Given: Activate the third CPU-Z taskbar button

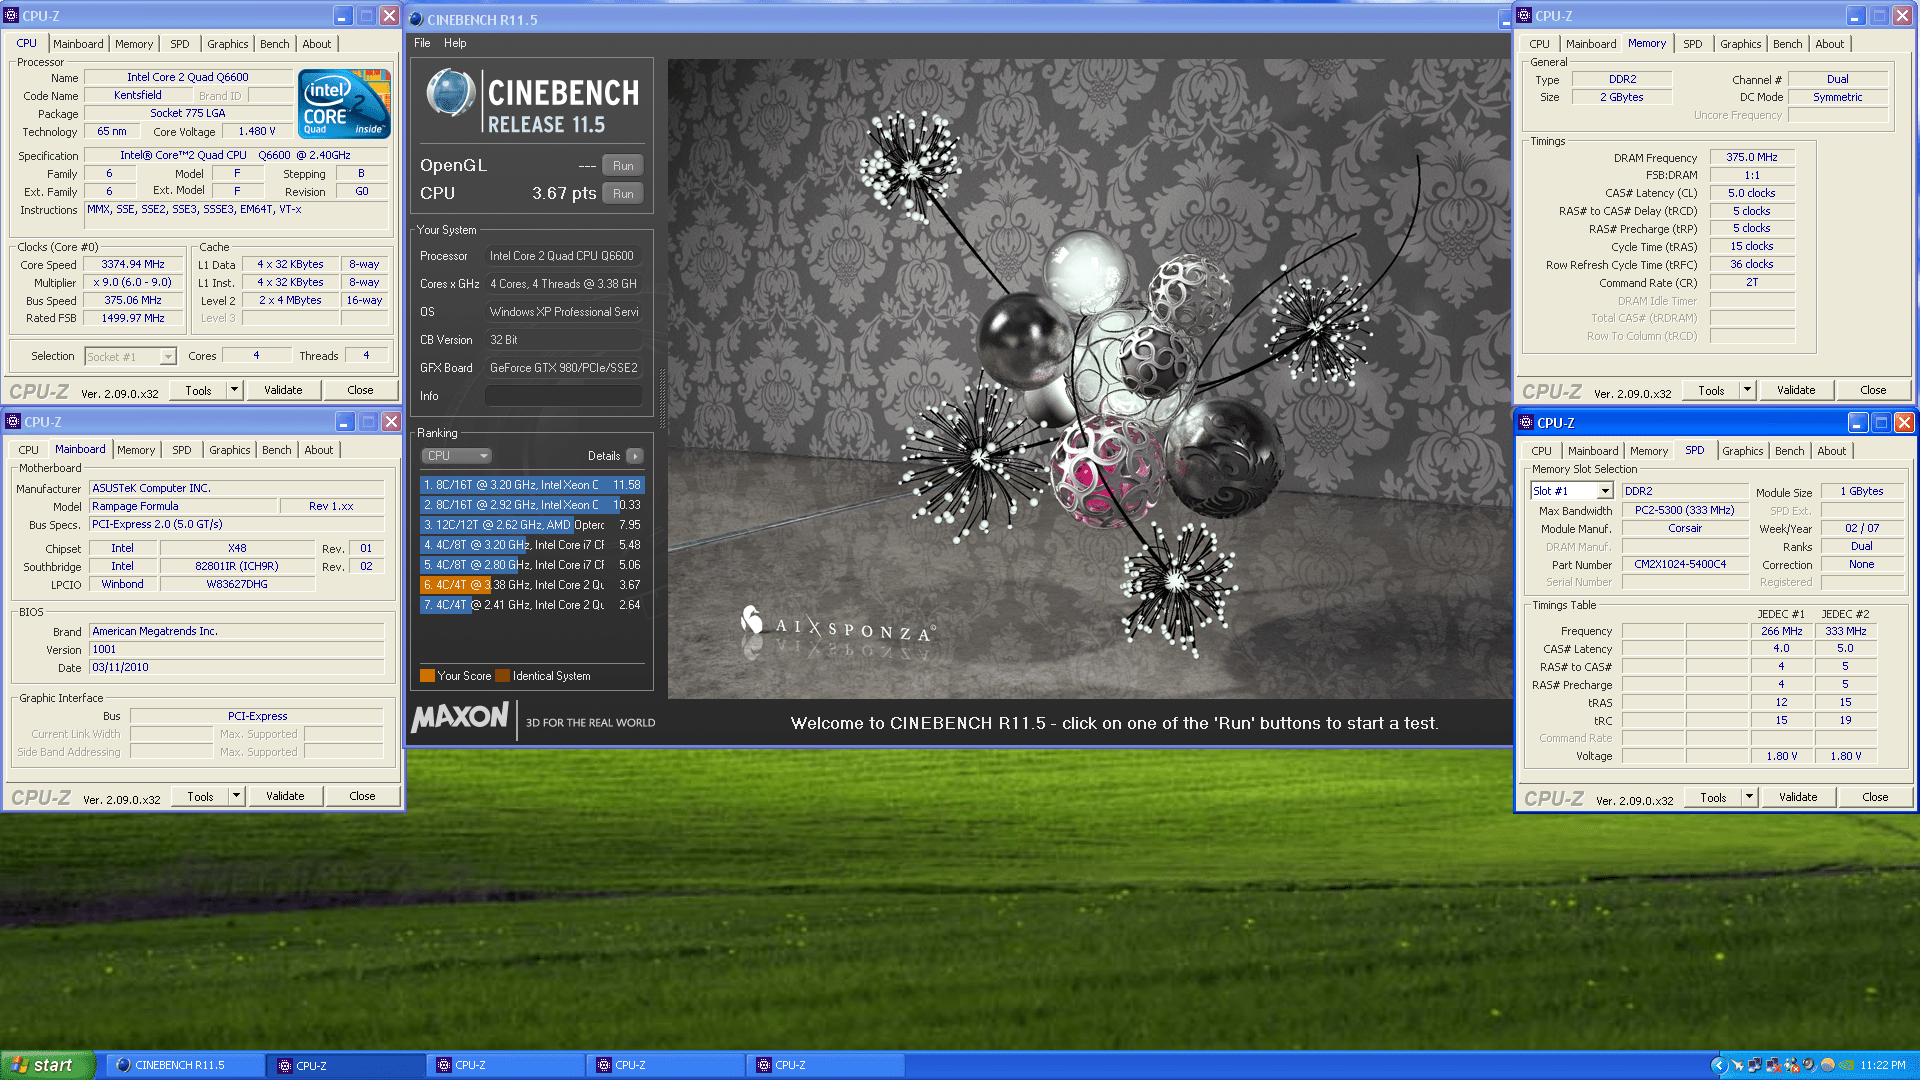Looking at the screenshot, I should tap(666, 1065).
